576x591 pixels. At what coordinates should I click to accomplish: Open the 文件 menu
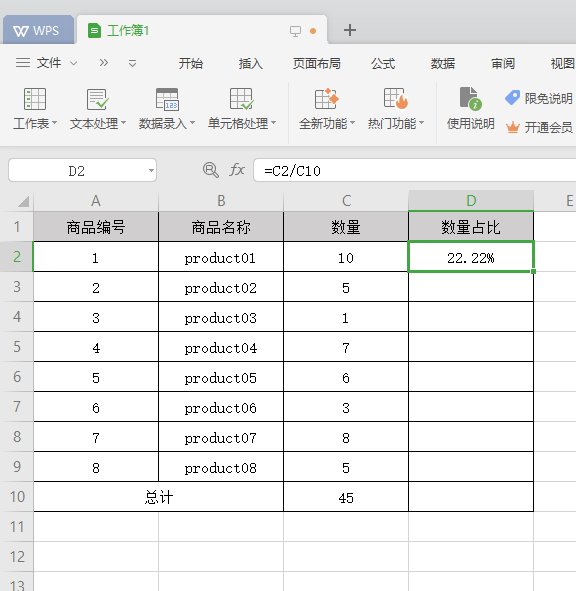38,63
